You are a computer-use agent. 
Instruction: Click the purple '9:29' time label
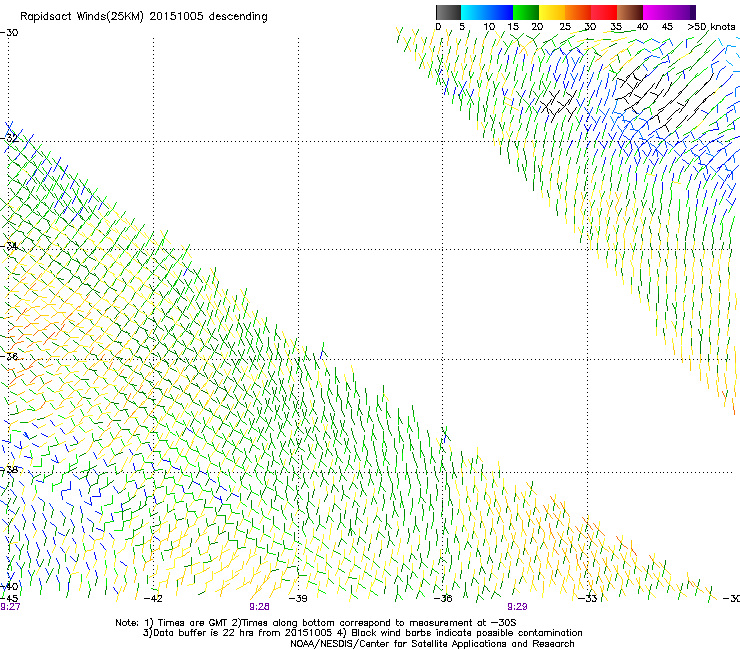pyautogui.click(x=517, y=607)
